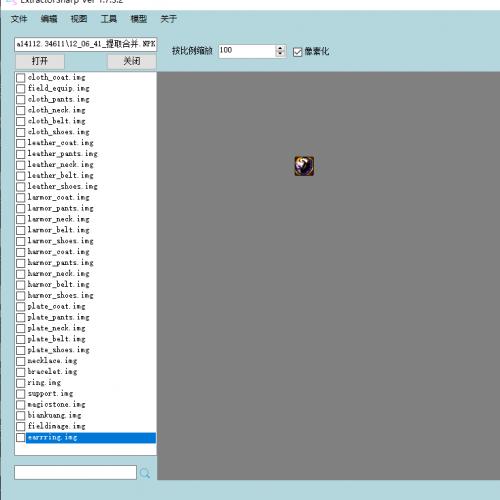
Task: Increase the scale value with up arrow
Action: (x=280, y=48)
